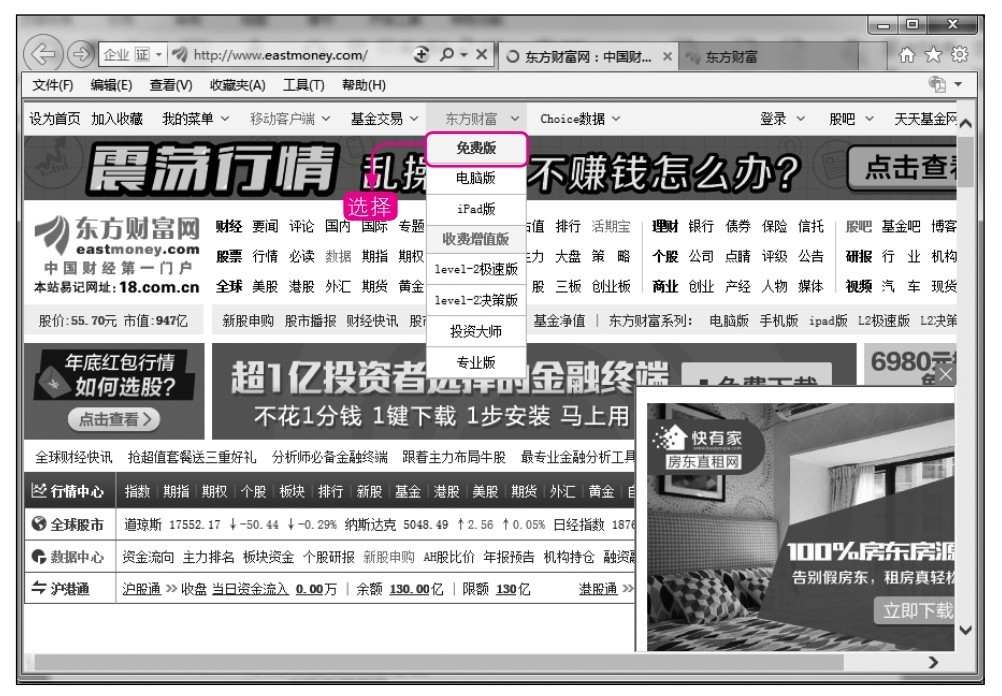The image size is (1002, 696).
Task: Click the 全球股市 globe icon
Action: 38,524
